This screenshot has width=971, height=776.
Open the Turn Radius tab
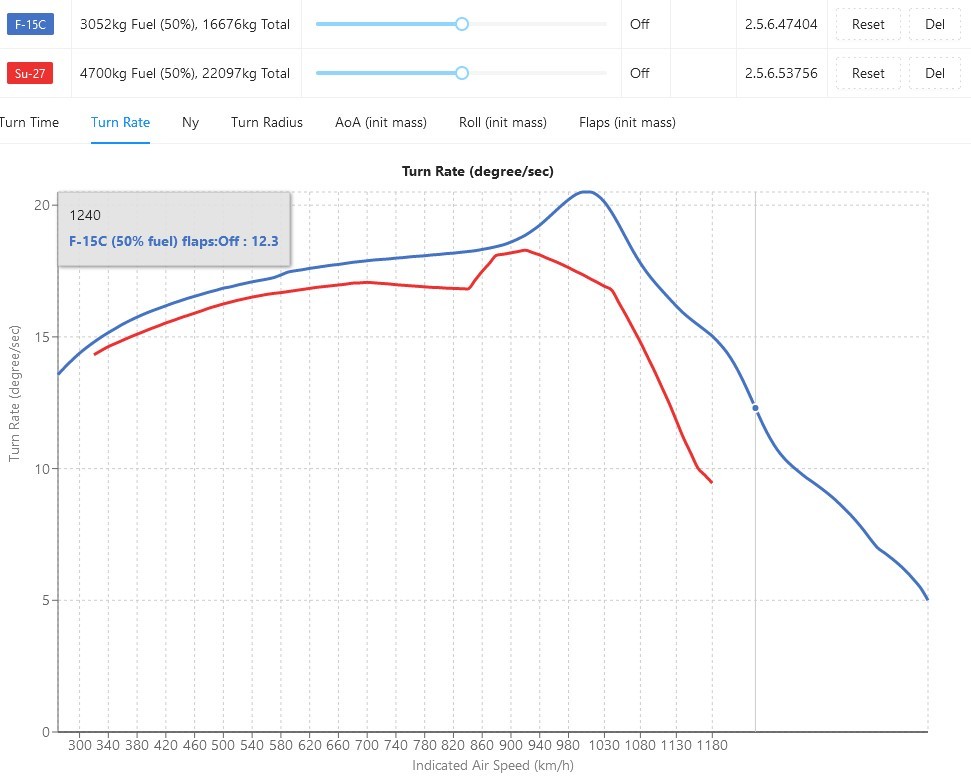click(267, 122)
